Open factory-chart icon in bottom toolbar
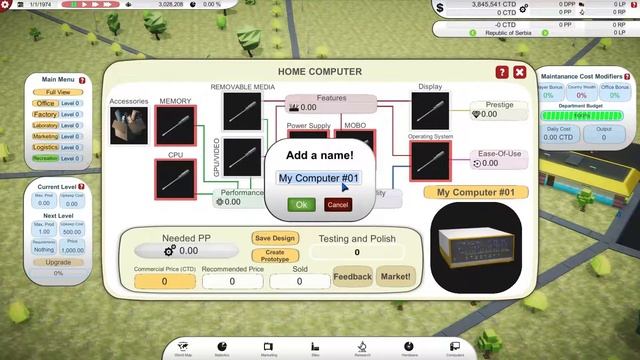The width and height of the screenshot is (640, 360). [315, 349]
